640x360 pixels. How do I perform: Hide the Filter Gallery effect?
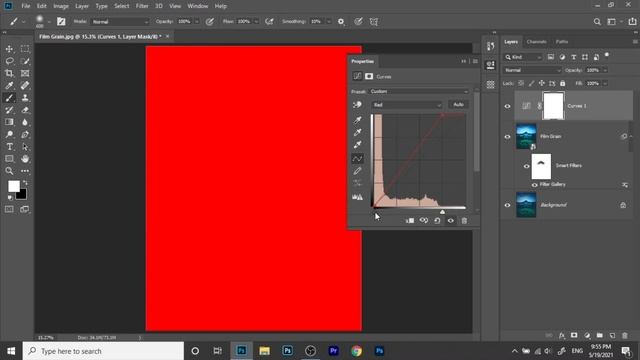(x=534, y=185)
